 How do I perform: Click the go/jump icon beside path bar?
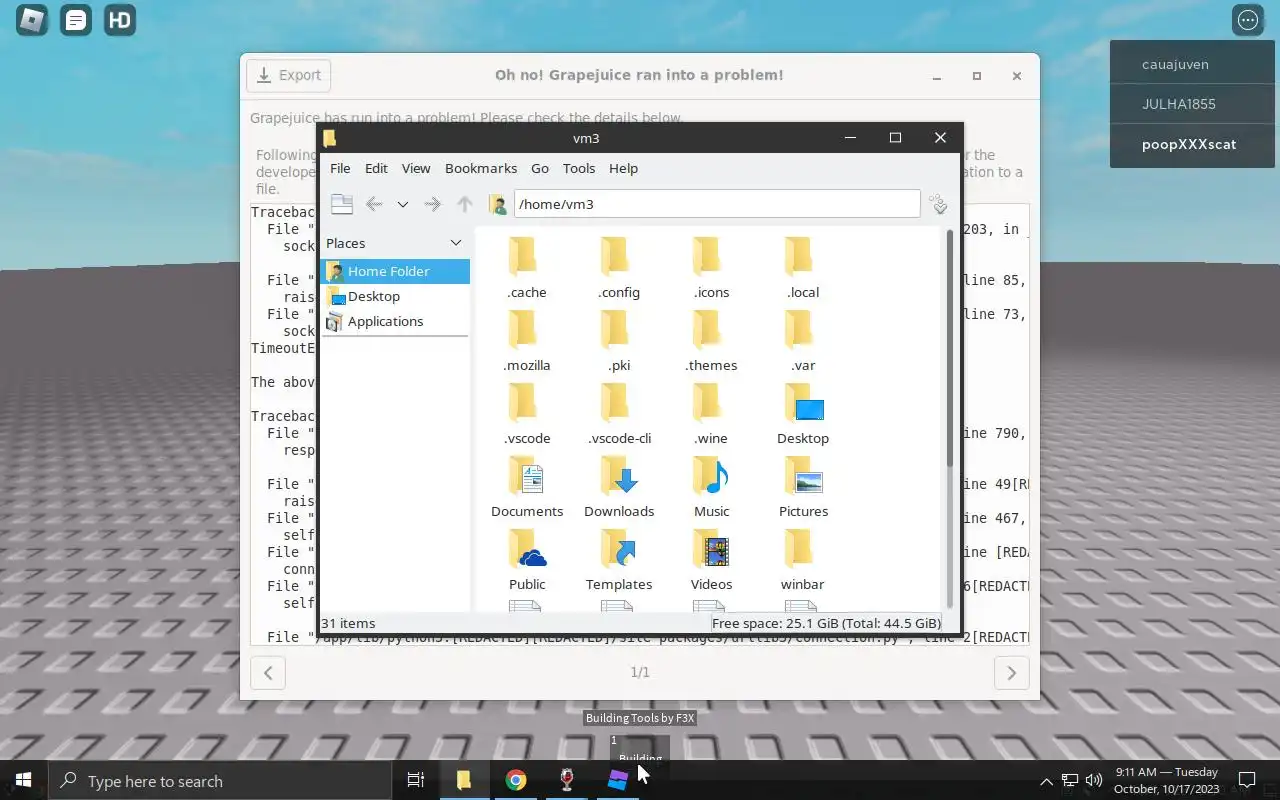(x=938, y=204)
